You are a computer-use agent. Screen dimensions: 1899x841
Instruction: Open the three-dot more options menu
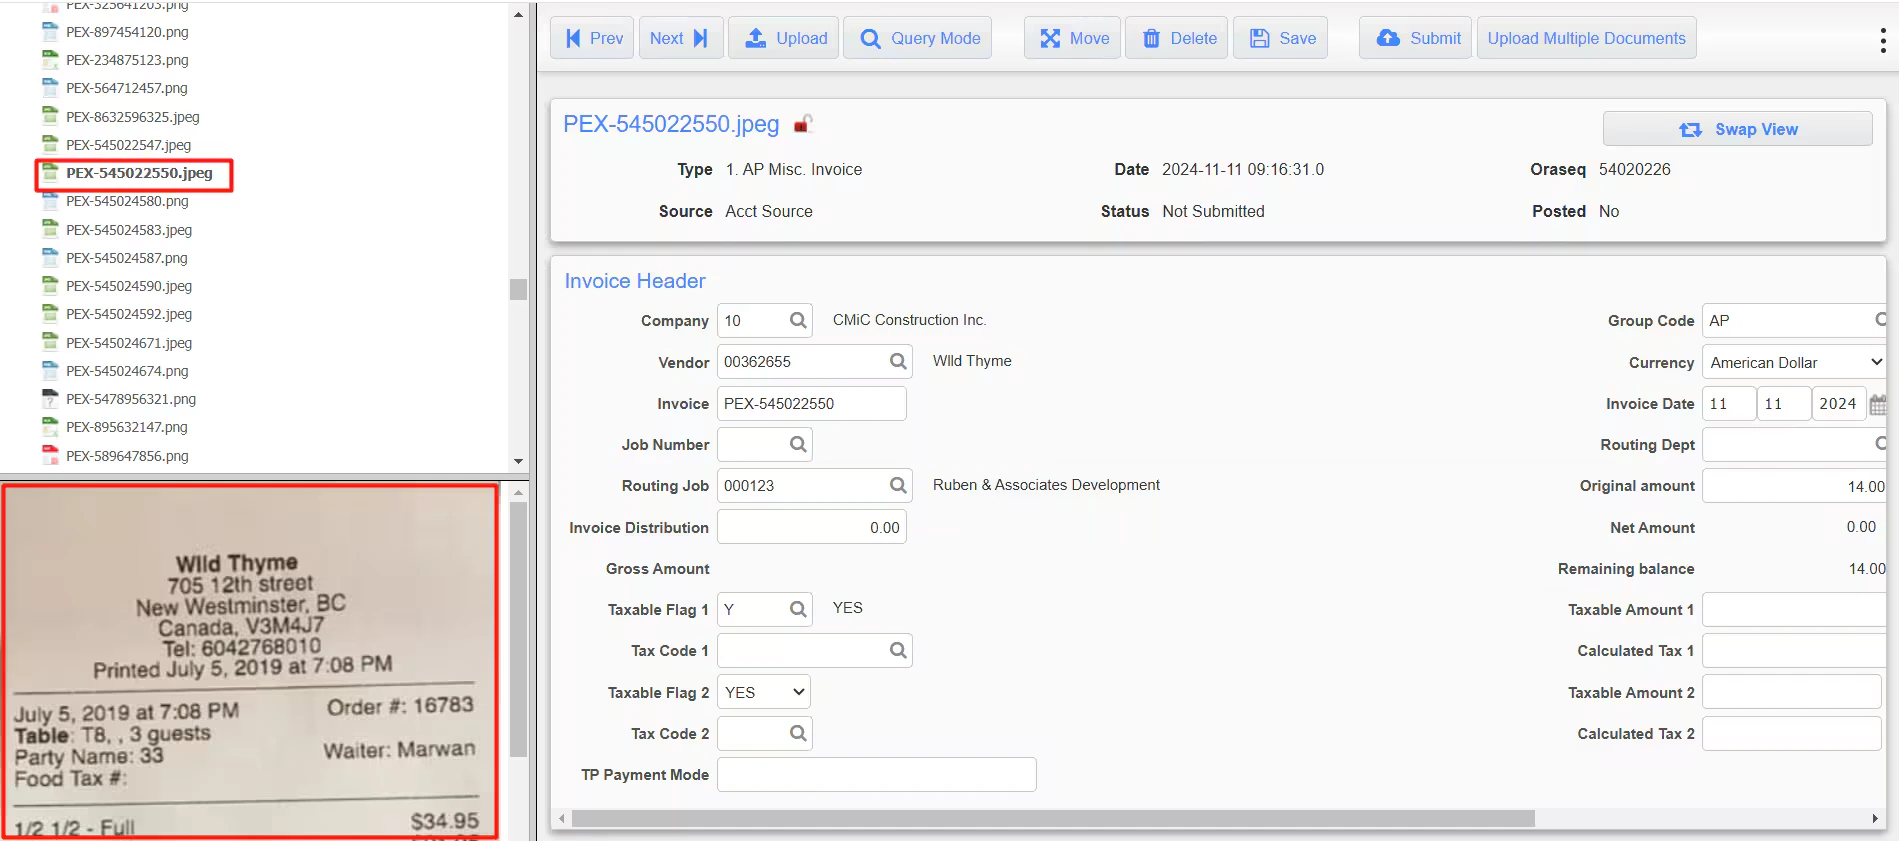pyautogui.click(x=1883, y=40)
